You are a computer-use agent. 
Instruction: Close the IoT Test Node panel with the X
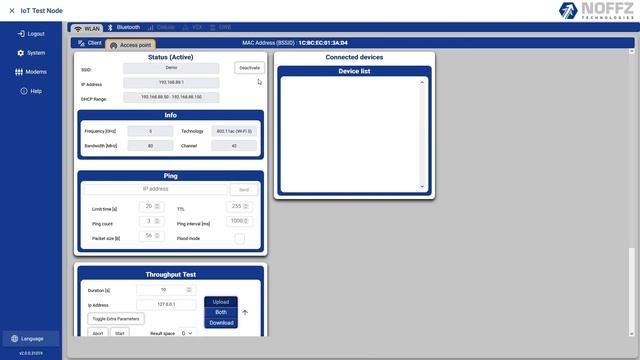coord(12,11)
